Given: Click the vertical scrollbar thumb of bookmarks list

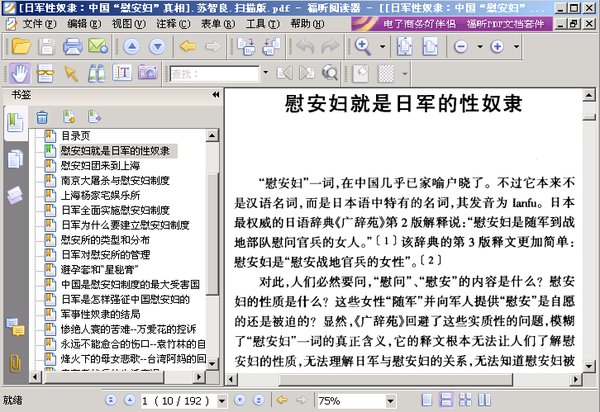Looking at the screenshot, I should (212, 233).
